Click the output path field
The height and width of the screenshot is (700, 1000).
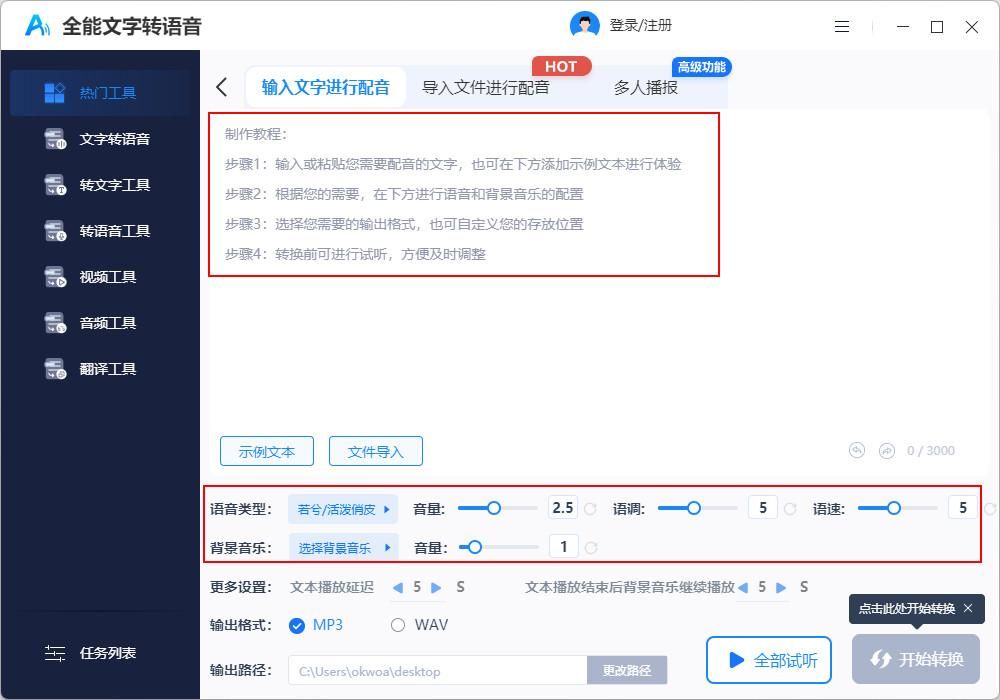[x=438, y=671]
